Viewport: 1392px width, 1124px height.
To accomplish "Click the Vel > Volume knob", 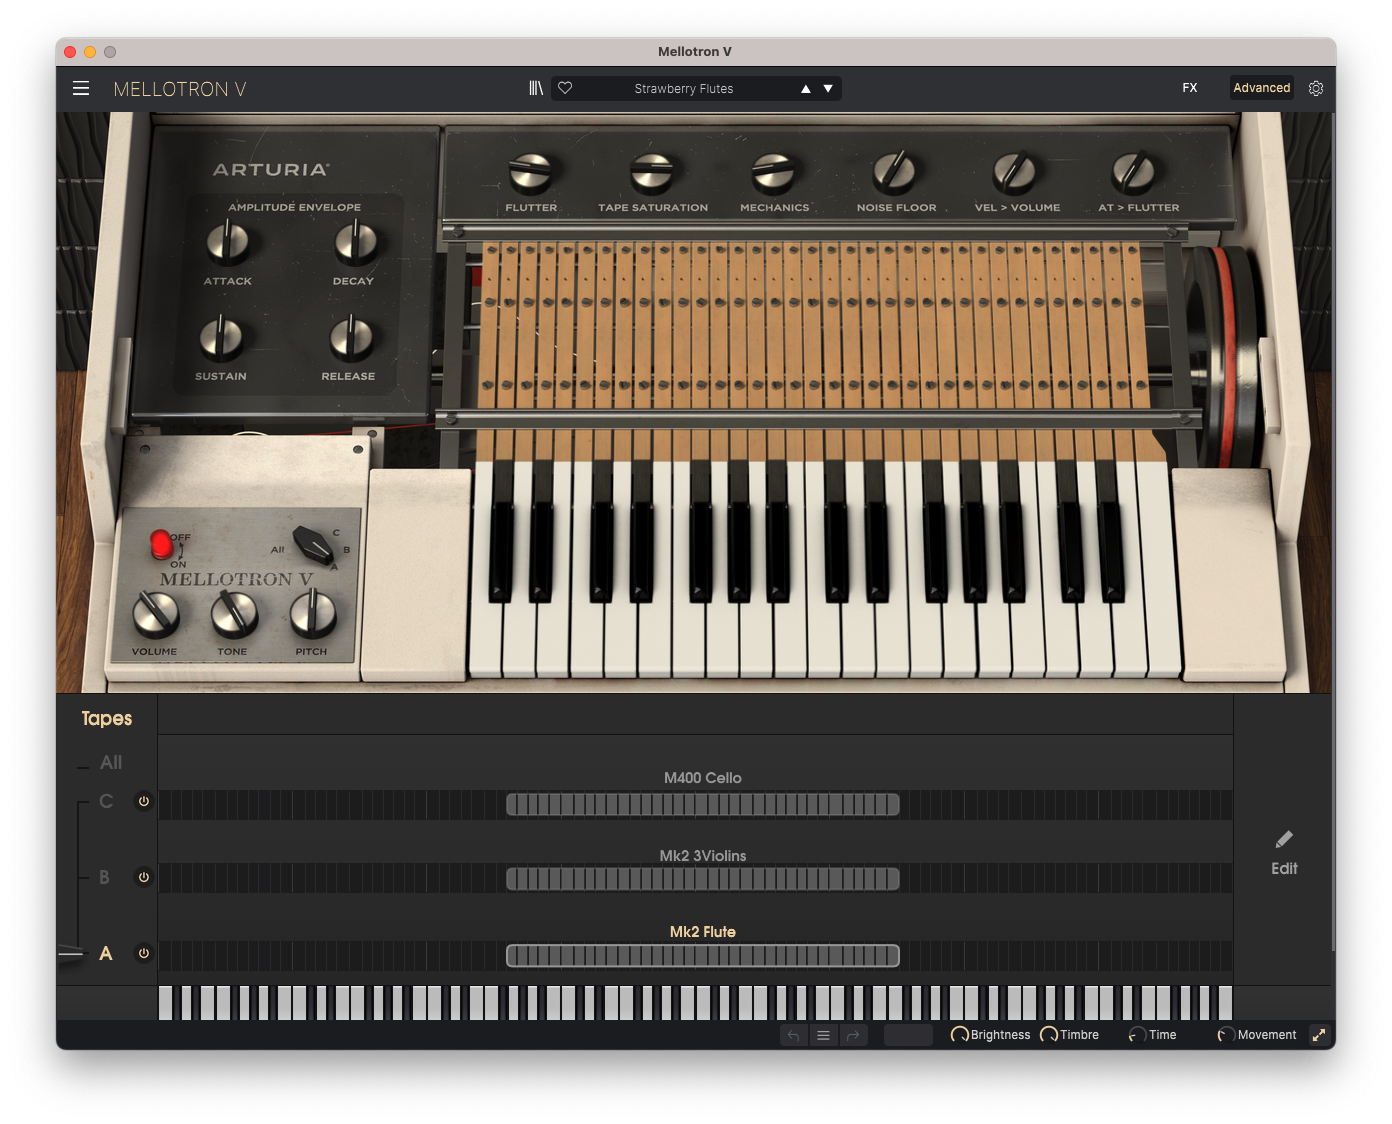I will point(1015,173).
